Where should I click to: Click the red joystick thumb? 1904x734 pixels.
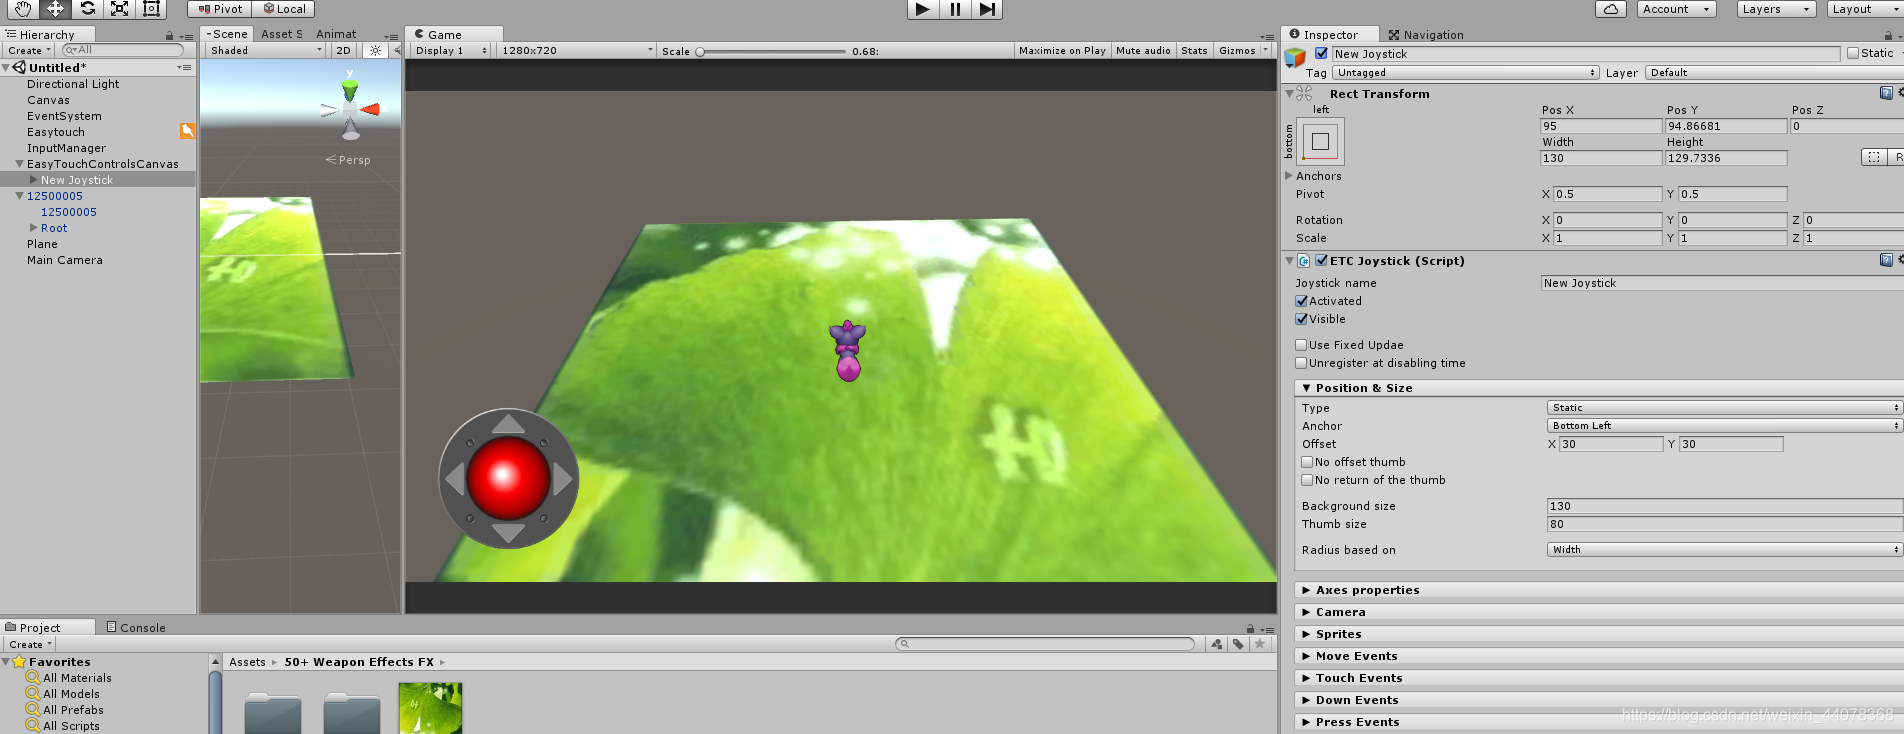[508, 478]
